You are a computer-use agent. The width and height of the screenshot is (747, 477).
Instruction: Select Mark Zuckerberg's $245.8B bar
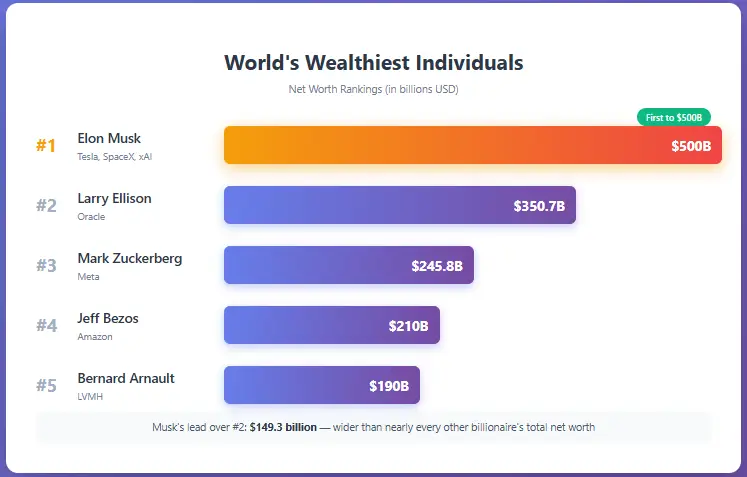348,265
